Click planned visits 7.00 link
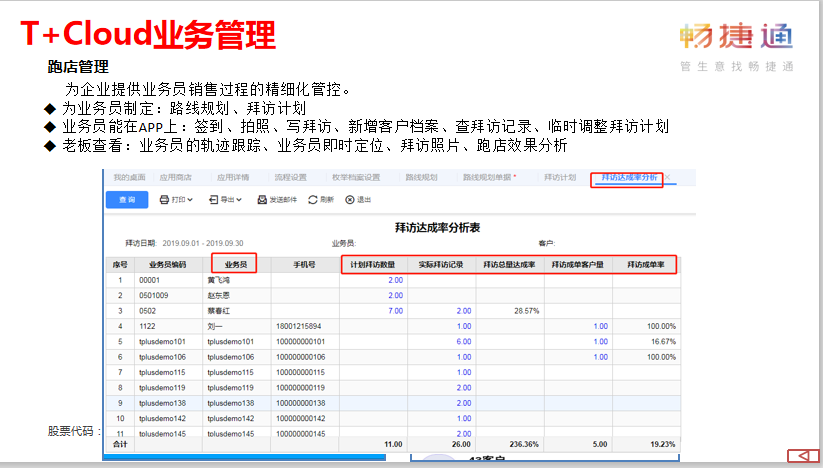 [x=396, y=311]
